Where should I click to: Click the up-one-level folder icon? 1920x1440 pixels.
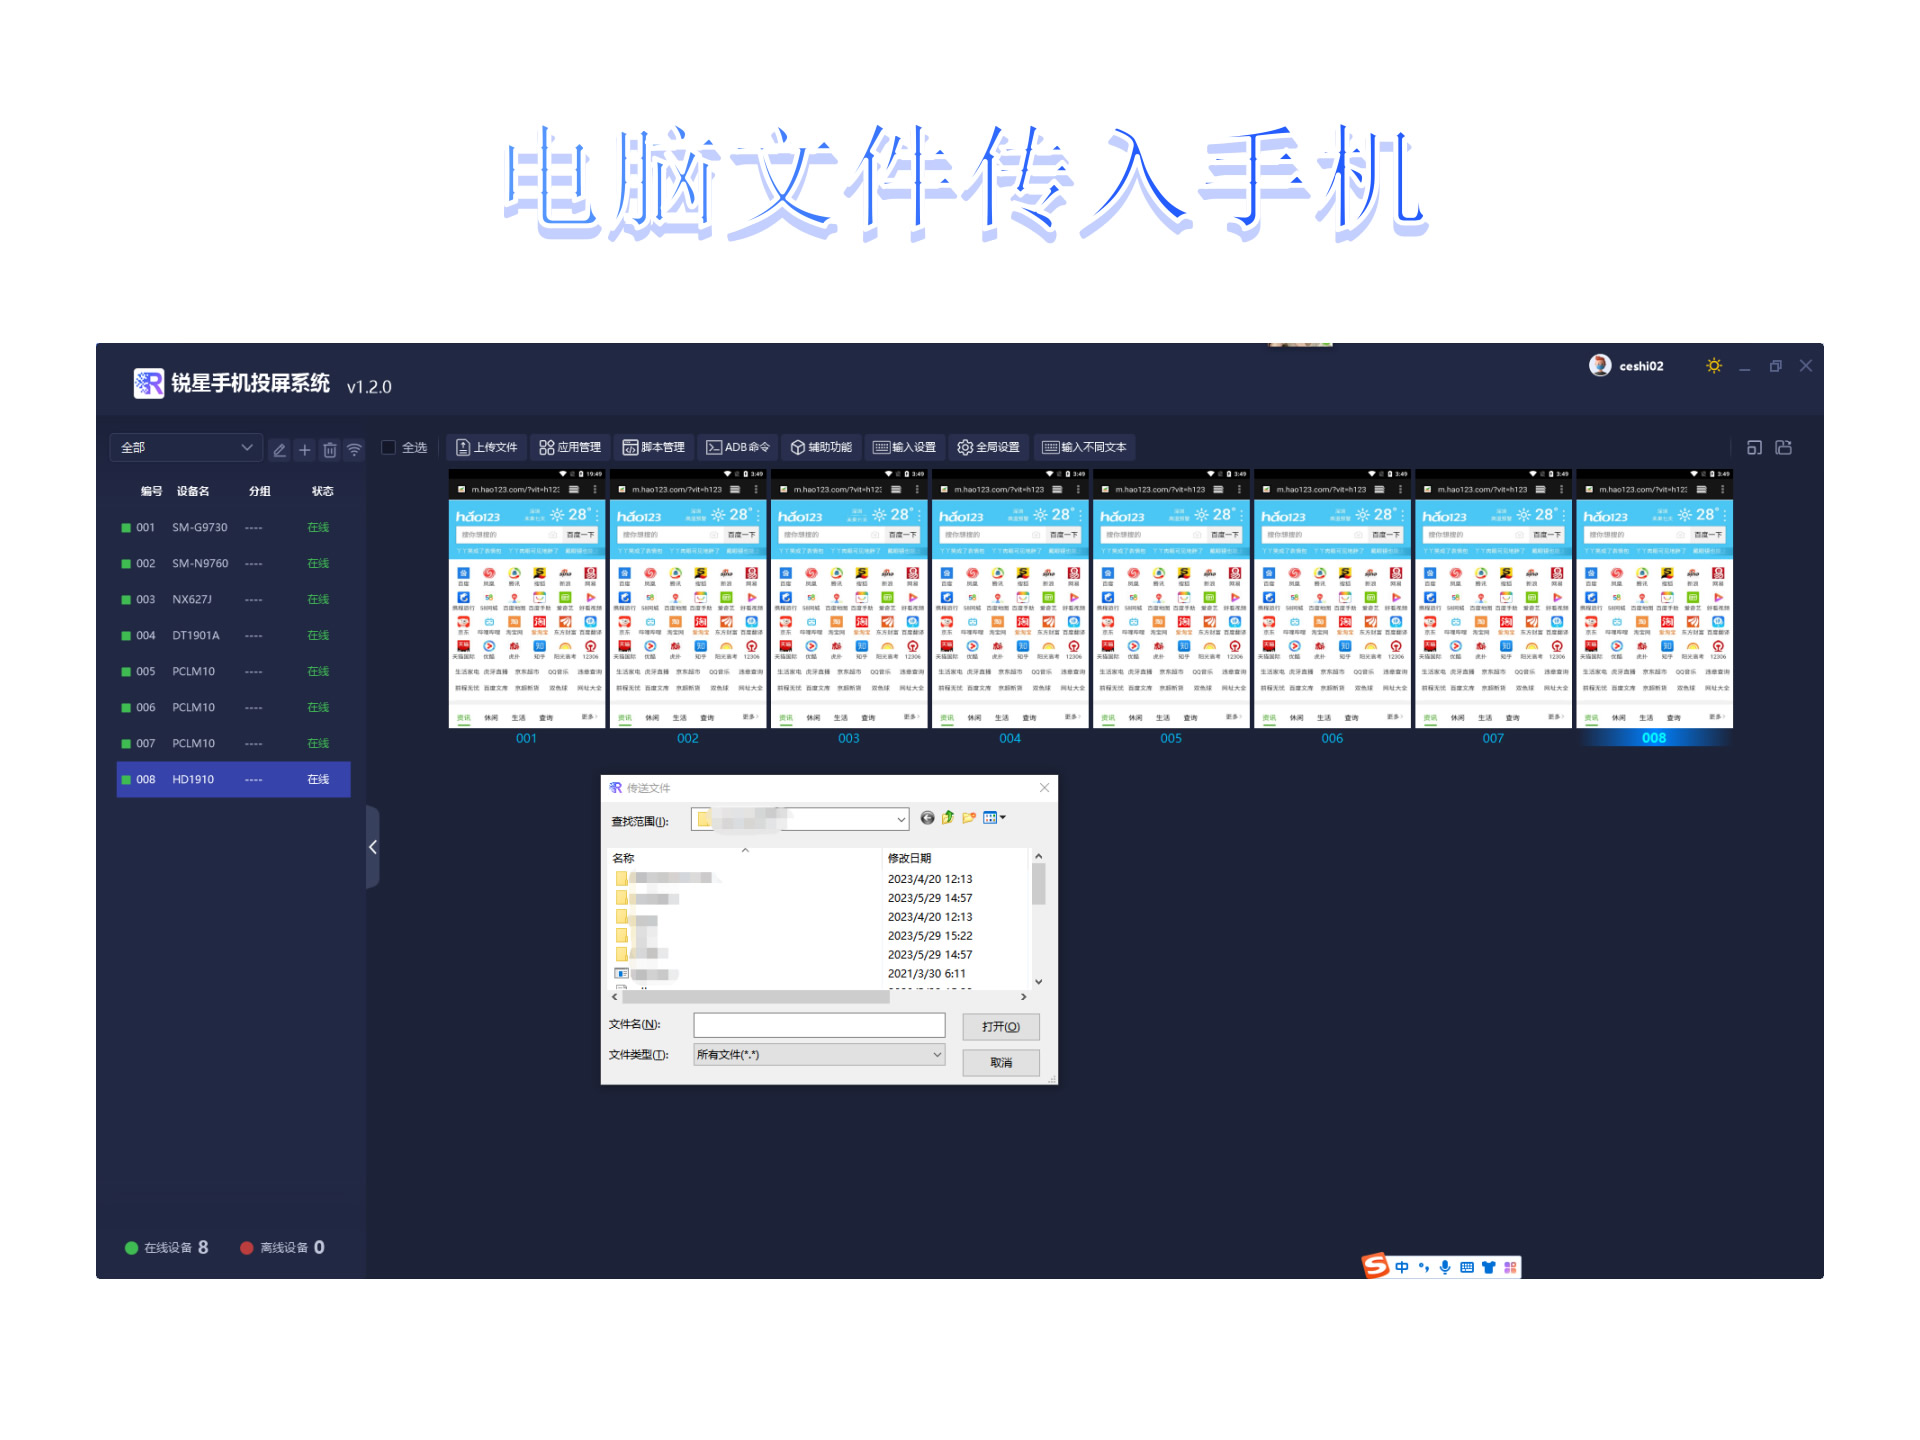click(948, 818)
